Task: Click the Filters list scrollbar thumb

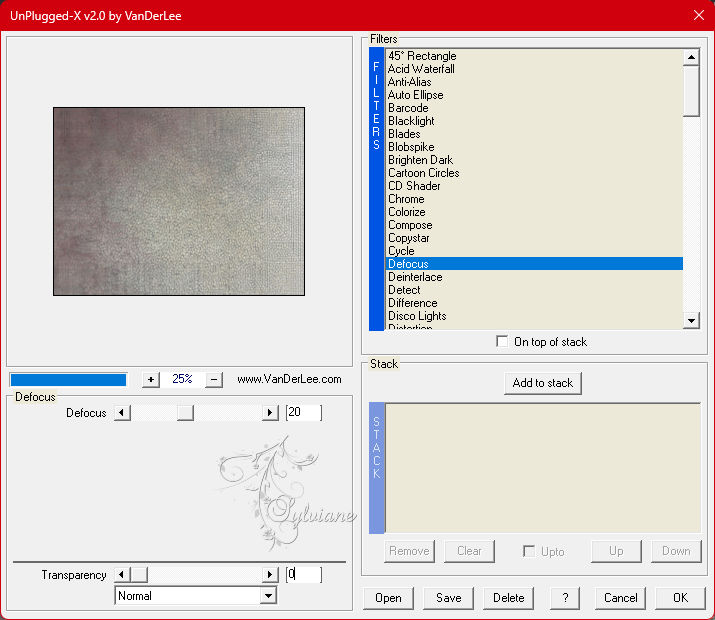Action: (x=691, y=91)
